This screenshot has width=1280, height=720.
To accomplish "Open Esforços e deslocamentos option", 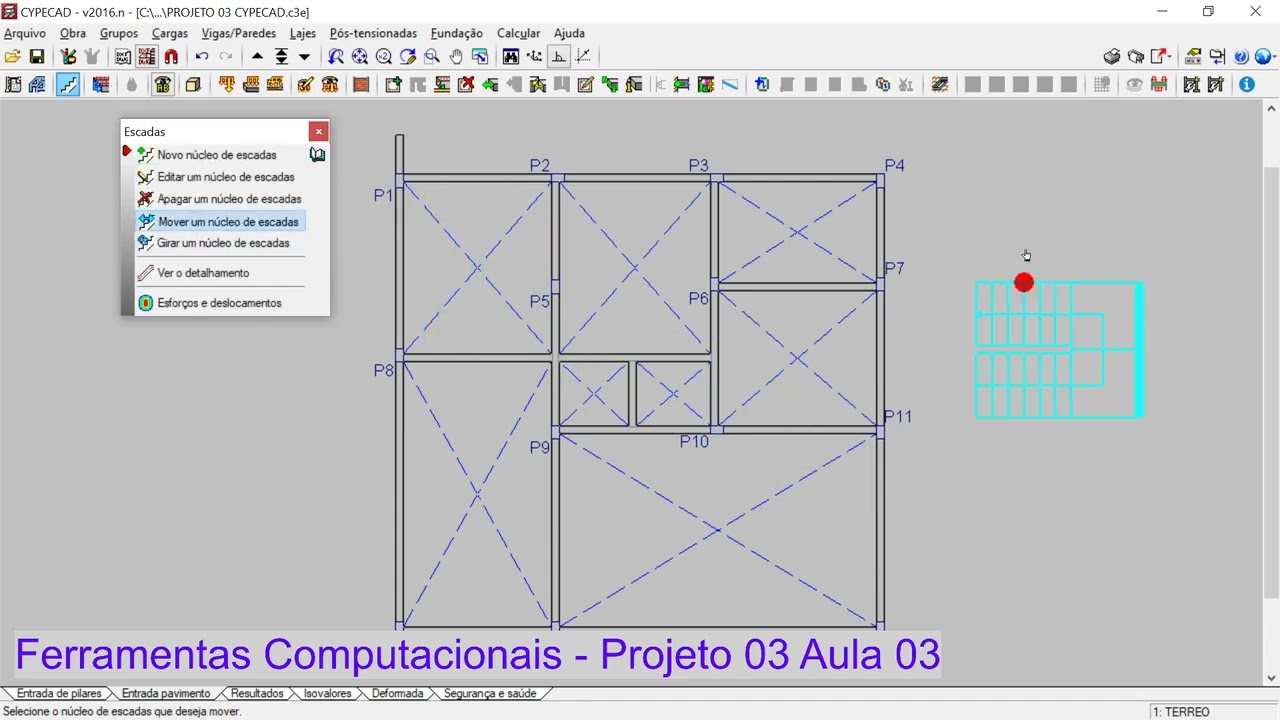I will 219,303.
